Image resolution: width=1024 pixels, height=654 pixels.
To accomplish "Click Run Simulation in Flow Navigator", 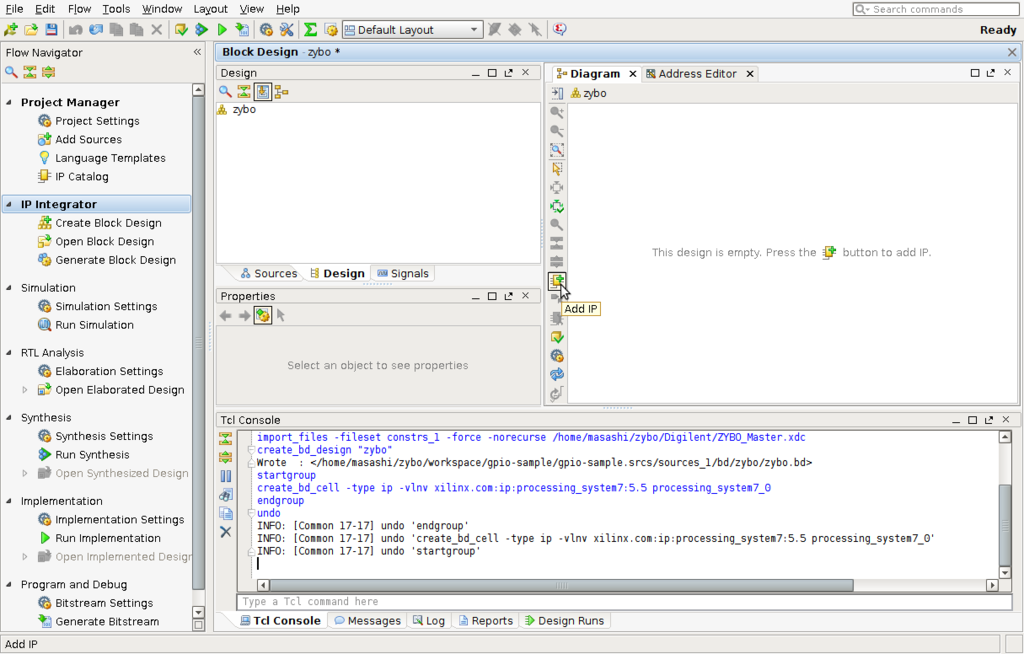I will click(x=94, y=325).
